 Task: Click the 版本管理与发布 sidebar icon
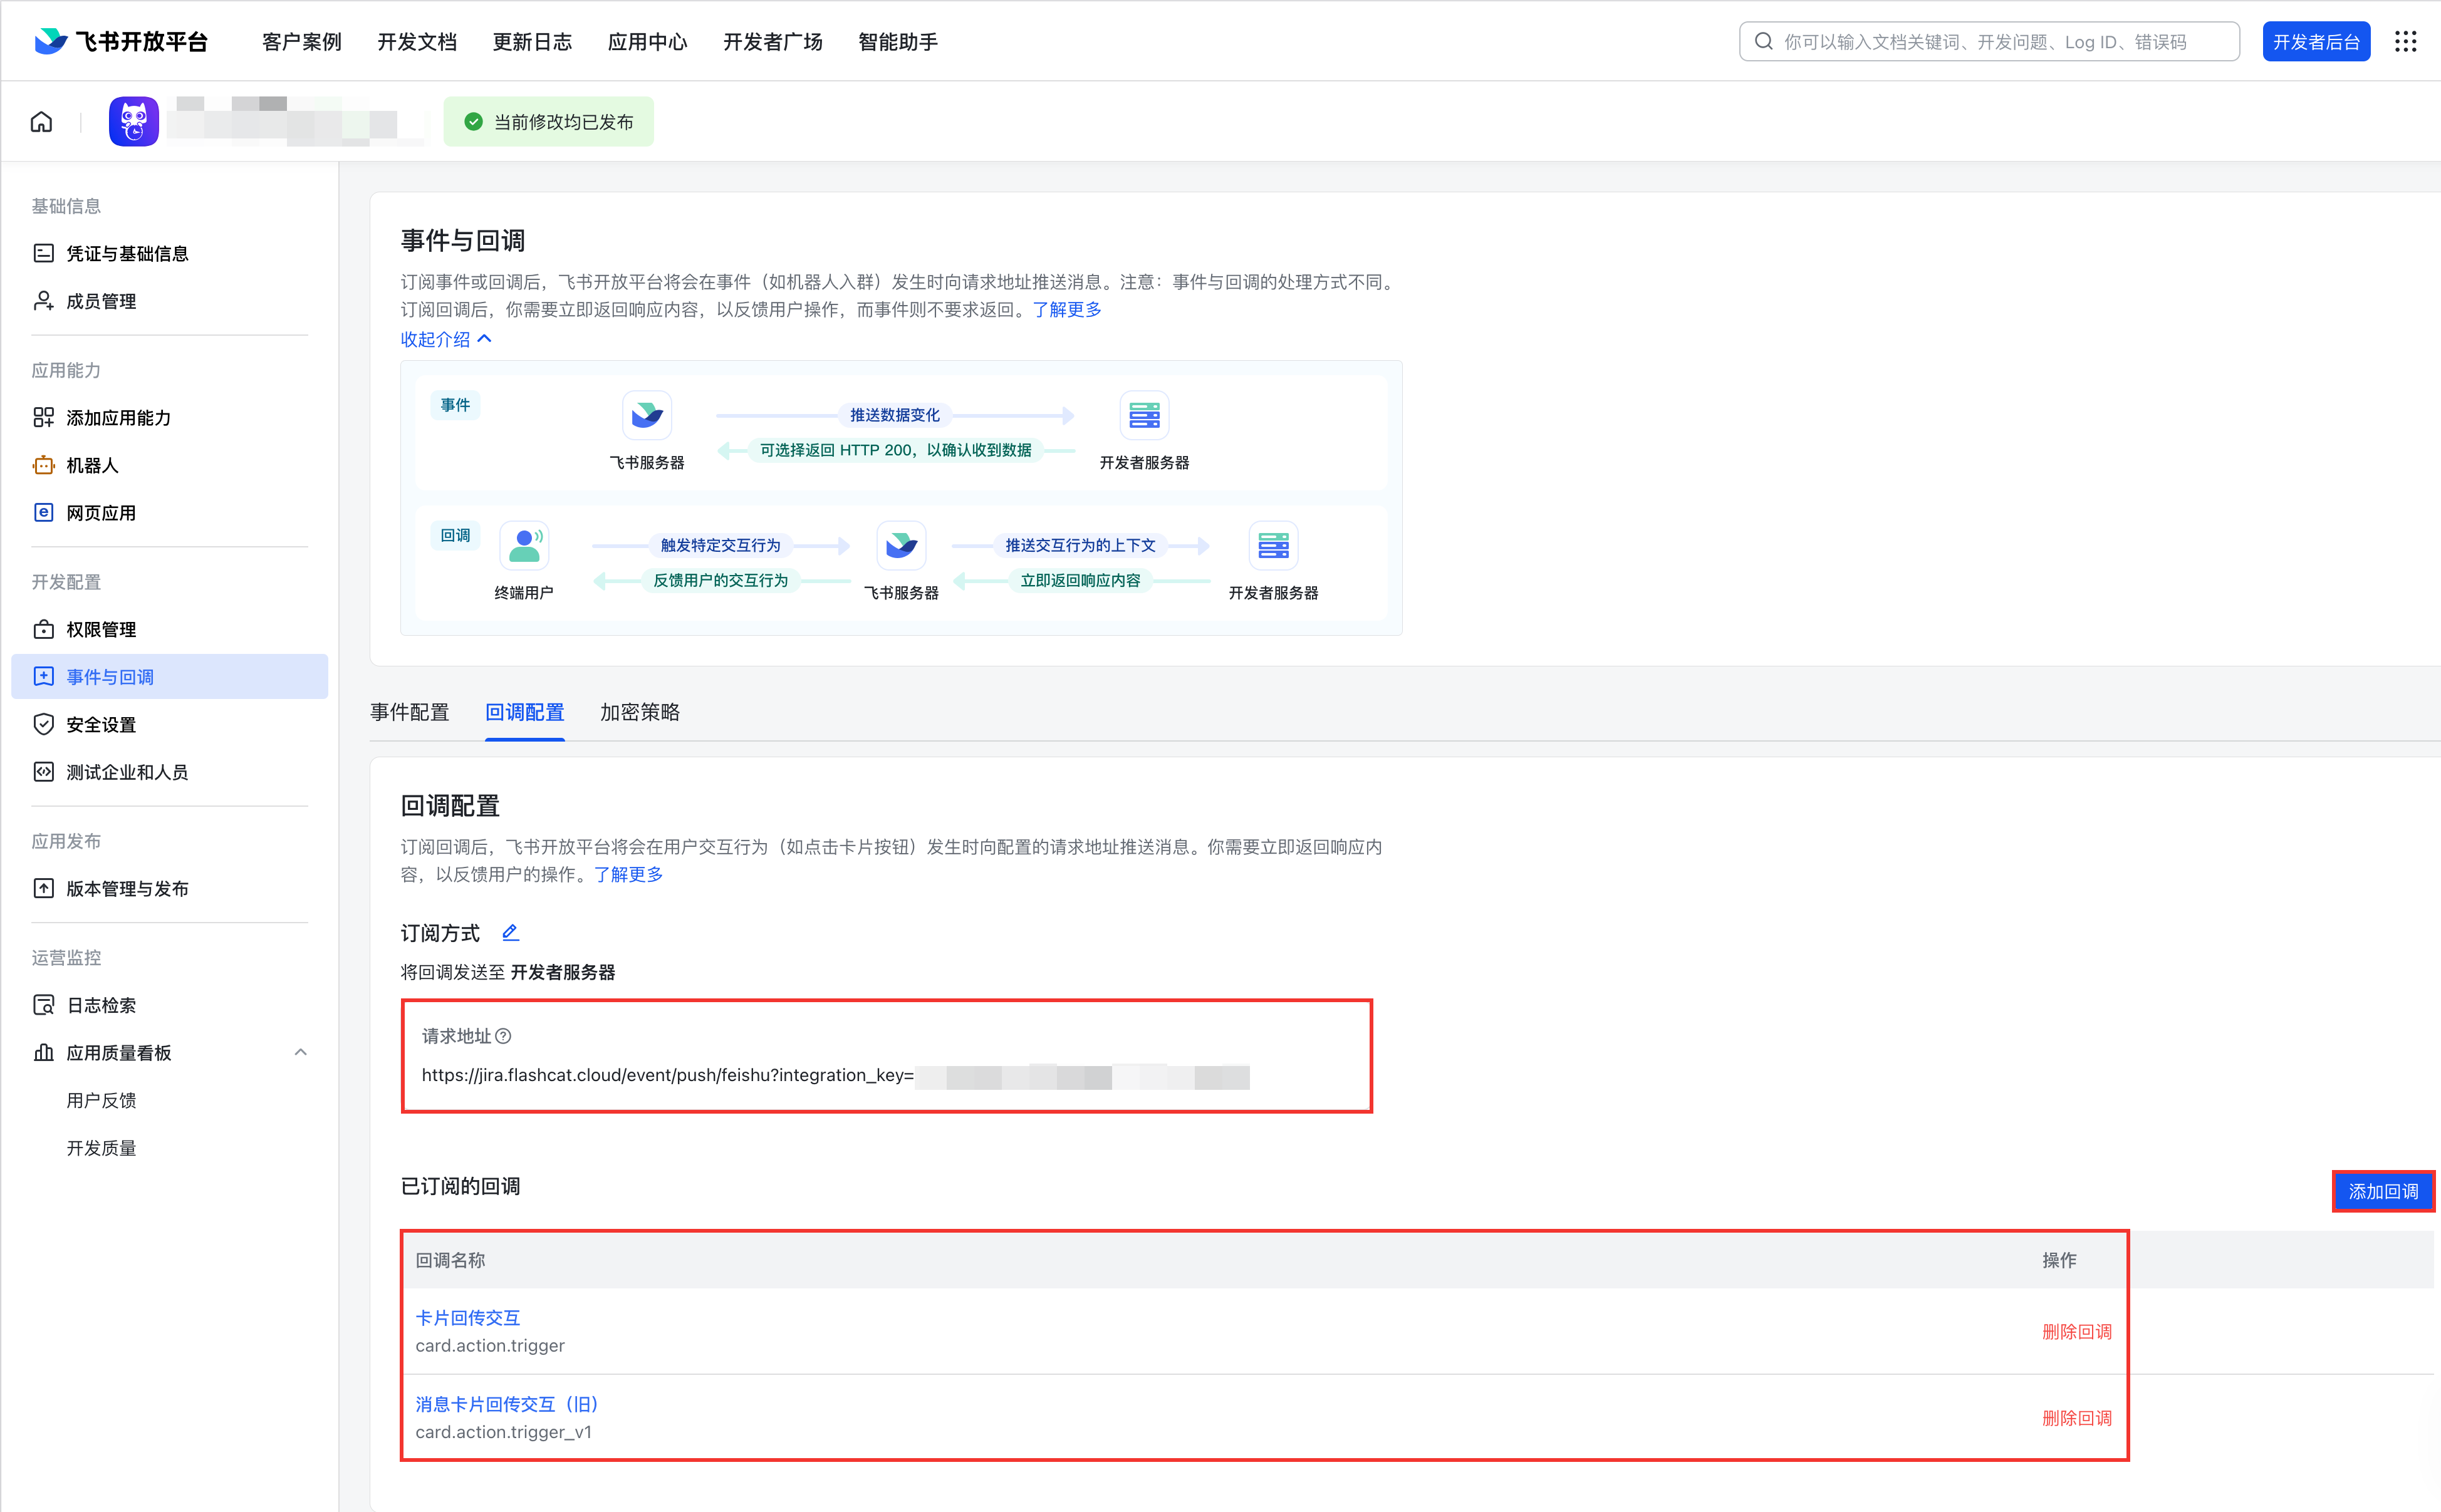point(43,888)
